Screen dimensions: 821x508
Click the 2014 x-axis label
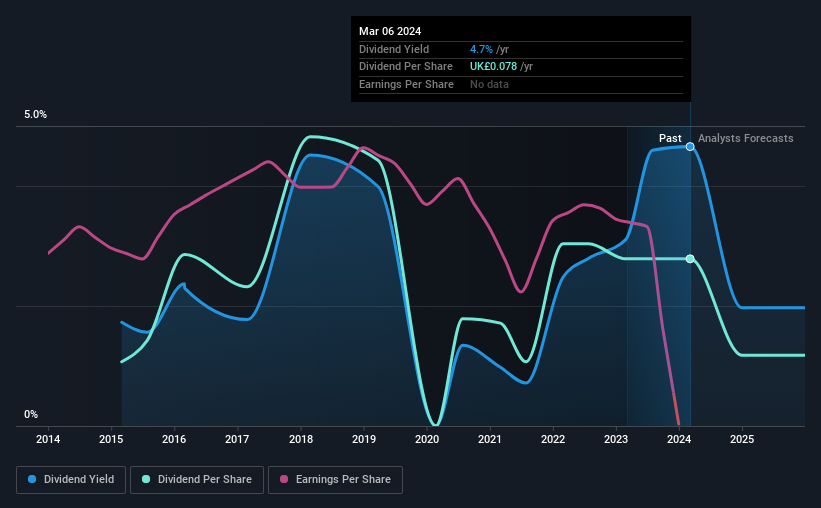pyautogui.click(x=48, y=439)
